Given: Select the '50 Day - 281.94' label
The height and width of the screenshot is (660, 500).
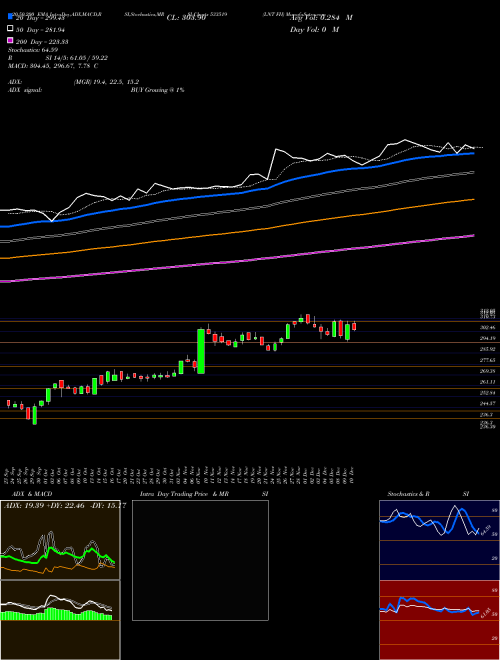Looking at the screenshot, I should pyautogui.click(x=40, y=30).
